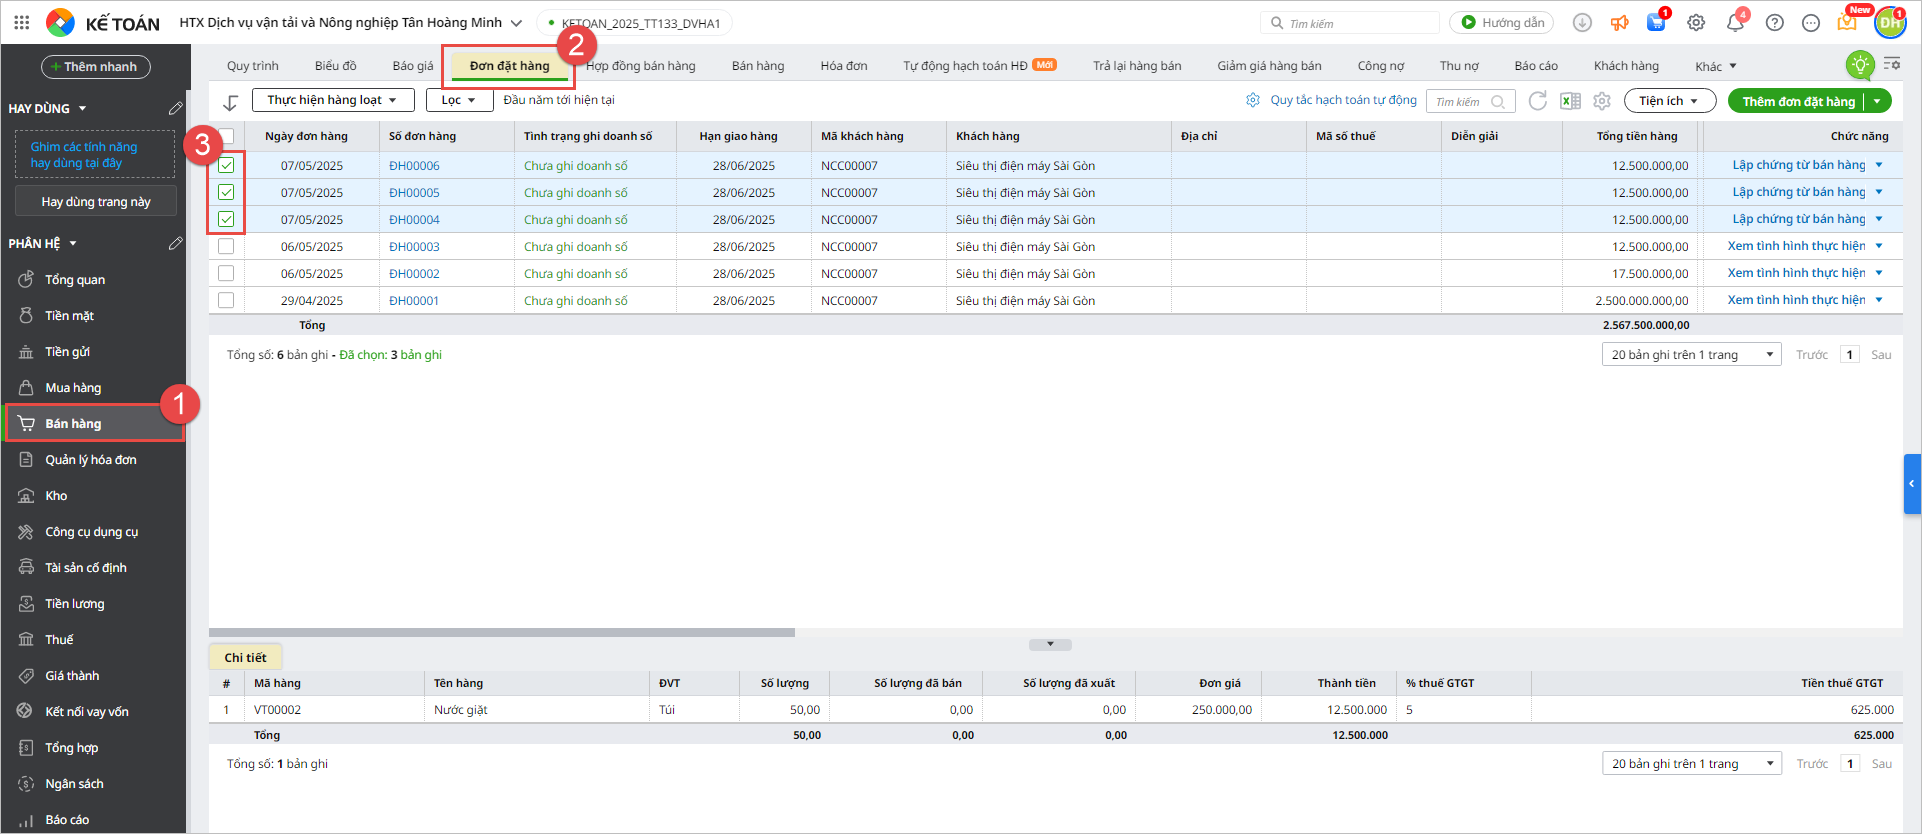Export the list with the Excel icon
Viewport: 1922px width, 834px height.
(x=1570, y=101)
